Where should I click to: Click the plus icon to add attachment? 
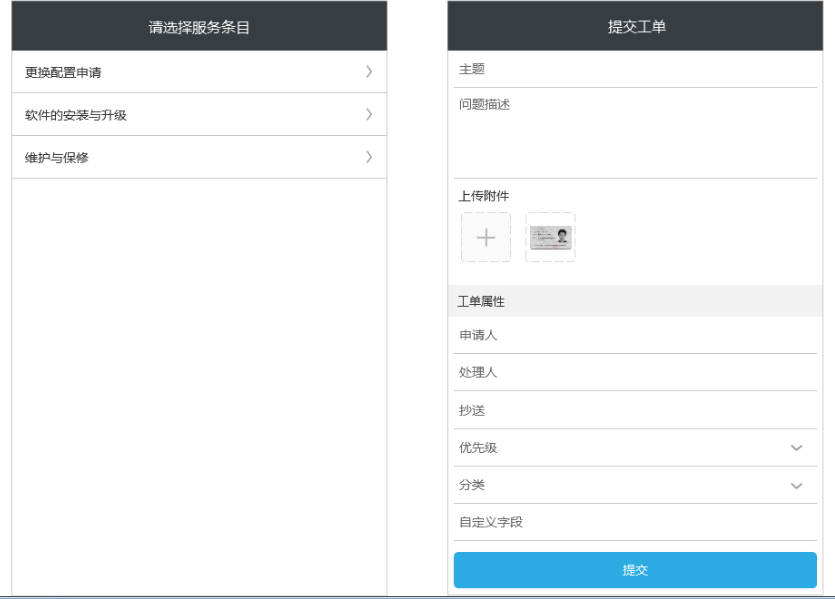pos(485,237)
